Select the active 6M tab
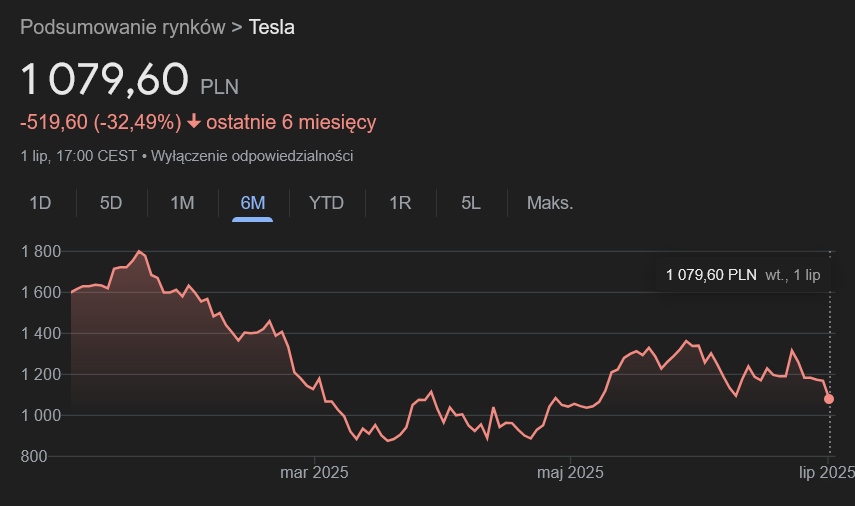855x506 pixels. click(253, 203)
